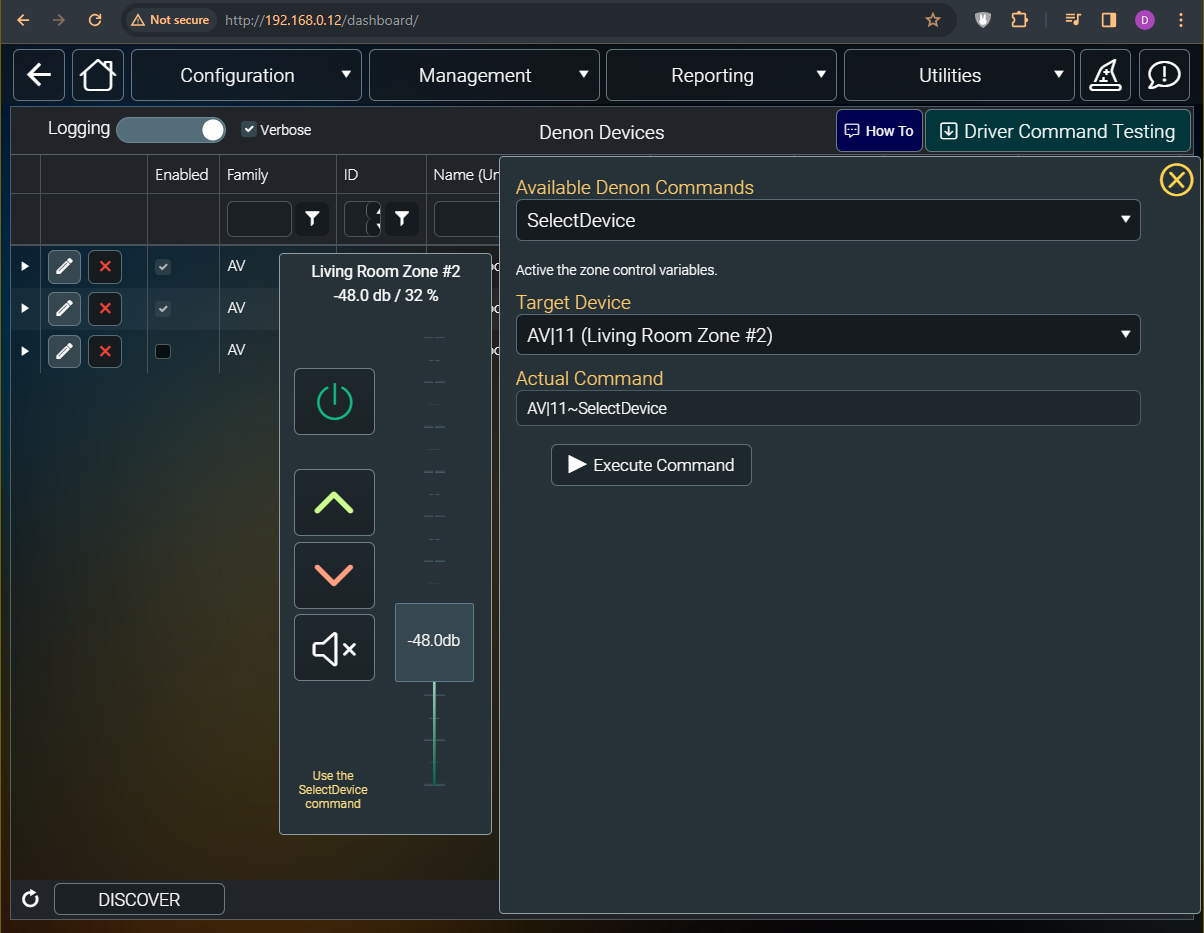Image resolution: width=1204 pixels, height=933 pixels.
Task: Open Available Denon Commands dropdown
Action: point(828,220)
